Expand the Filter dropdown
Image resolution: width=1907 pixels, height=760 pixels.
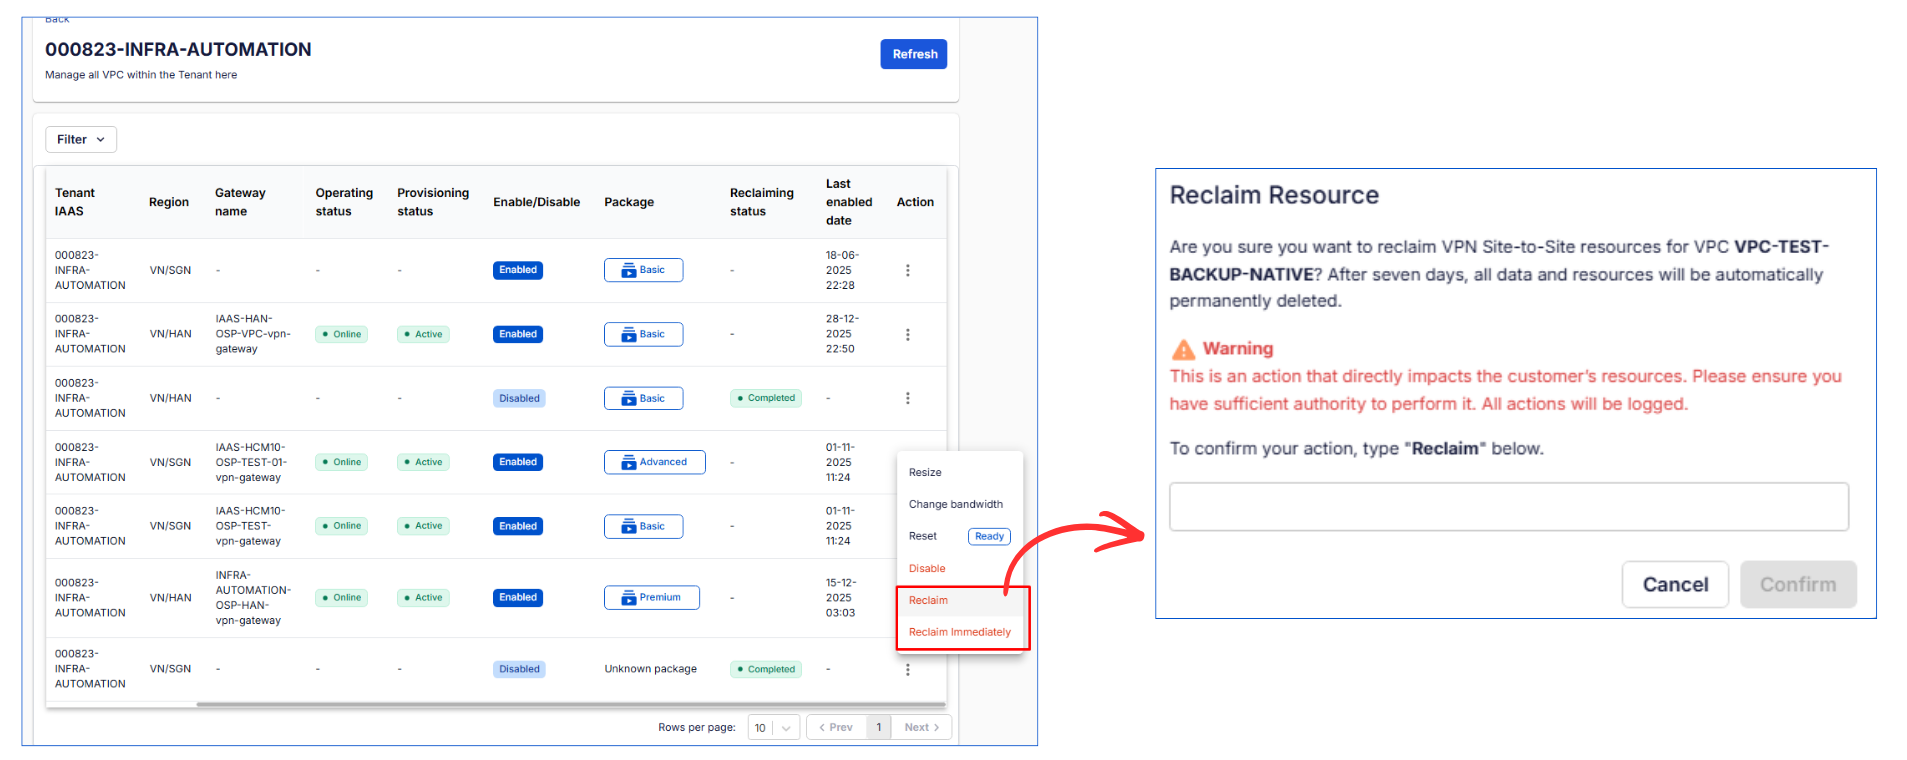coord(81,140)
